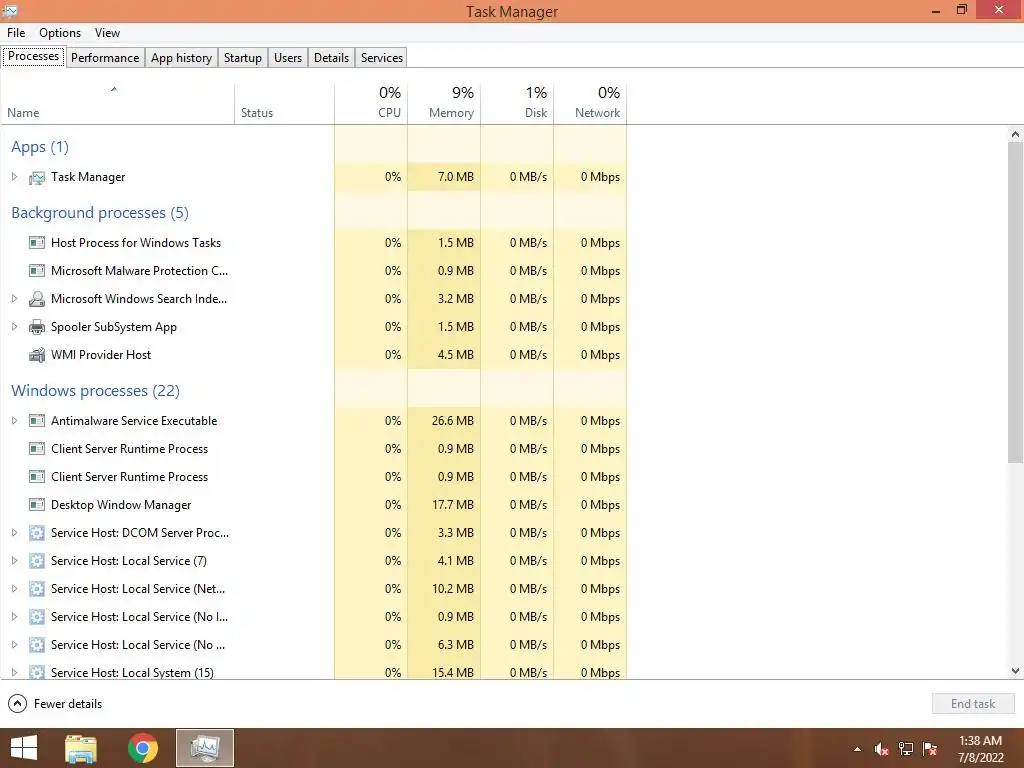Viewport: 1024px width, 768px height.
Task: Click the 17.7 MB memory value
Action: click(x=453, y=505)
